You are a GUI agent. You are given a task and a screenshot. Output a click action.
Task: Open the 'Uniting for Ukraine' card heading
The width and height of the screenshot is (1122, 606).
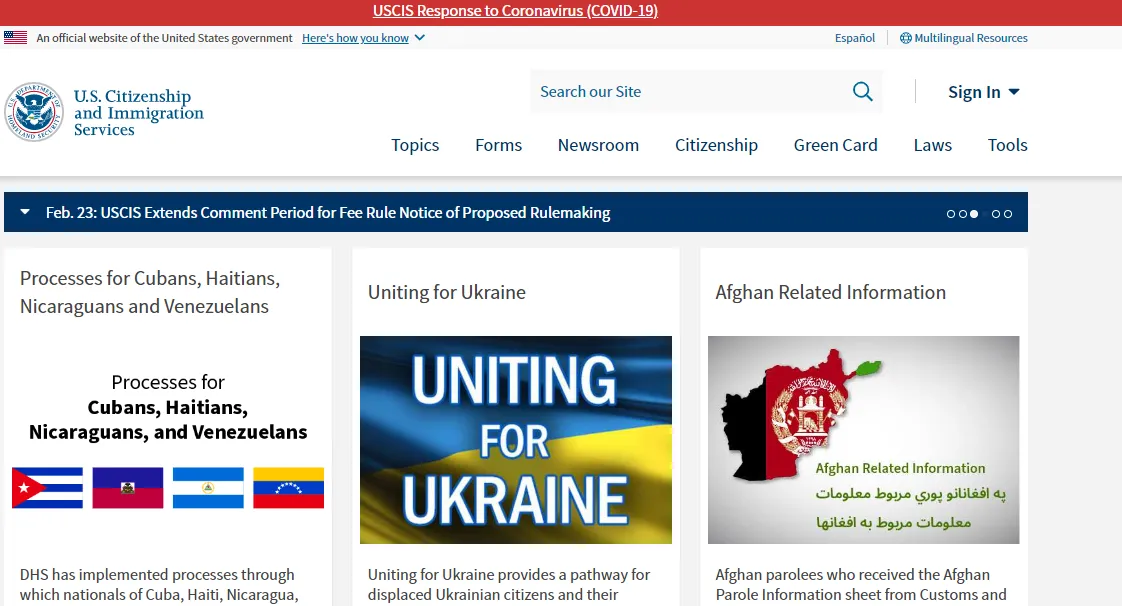(447, 292)
